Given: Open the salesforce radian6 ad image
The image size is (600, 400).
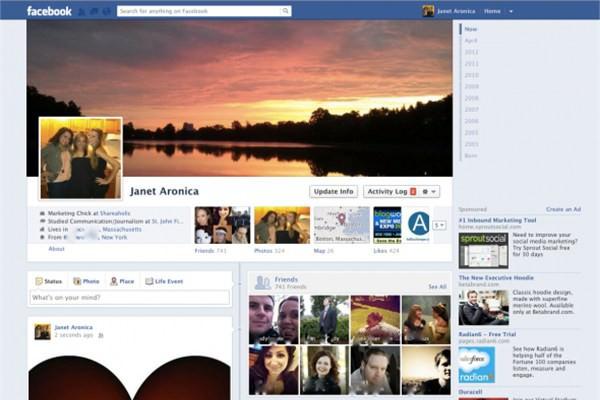Looking at the screenshot, I should coord(477,365).
